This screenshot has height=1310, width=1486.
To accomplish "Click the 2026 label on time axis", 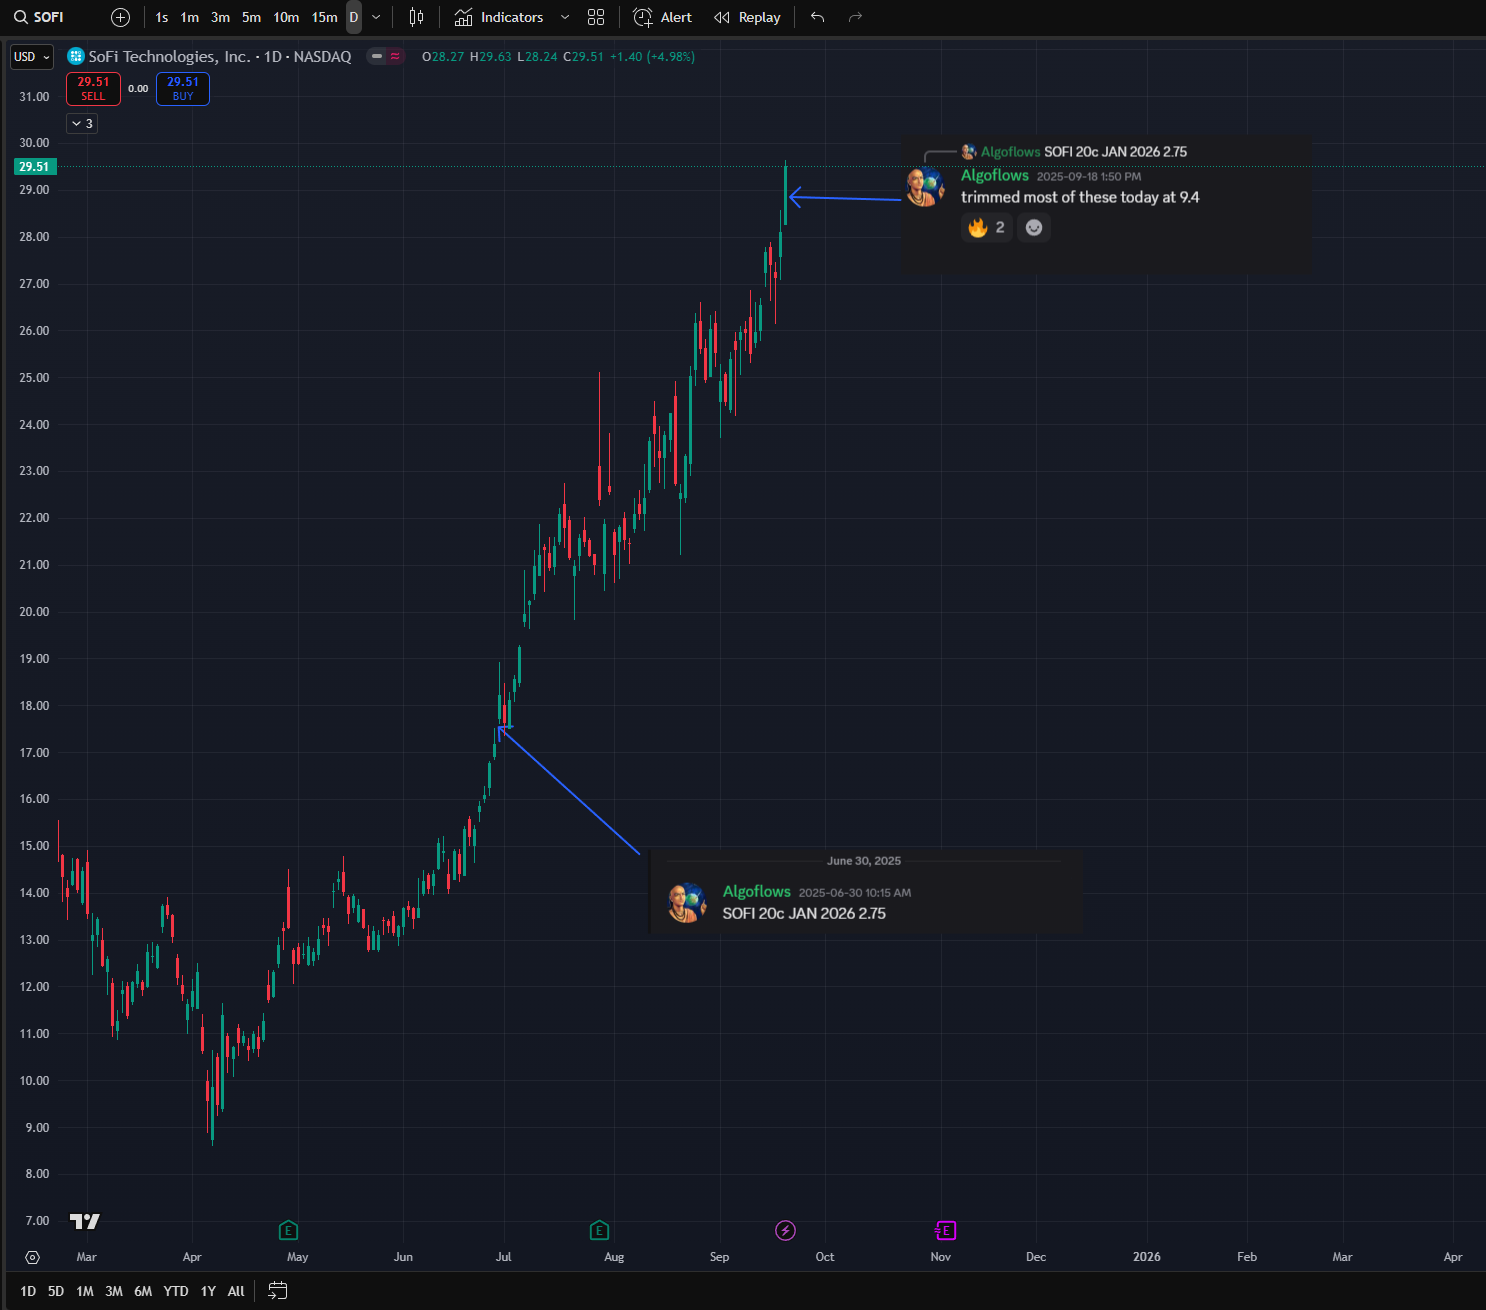I will click(1147, 1257).
